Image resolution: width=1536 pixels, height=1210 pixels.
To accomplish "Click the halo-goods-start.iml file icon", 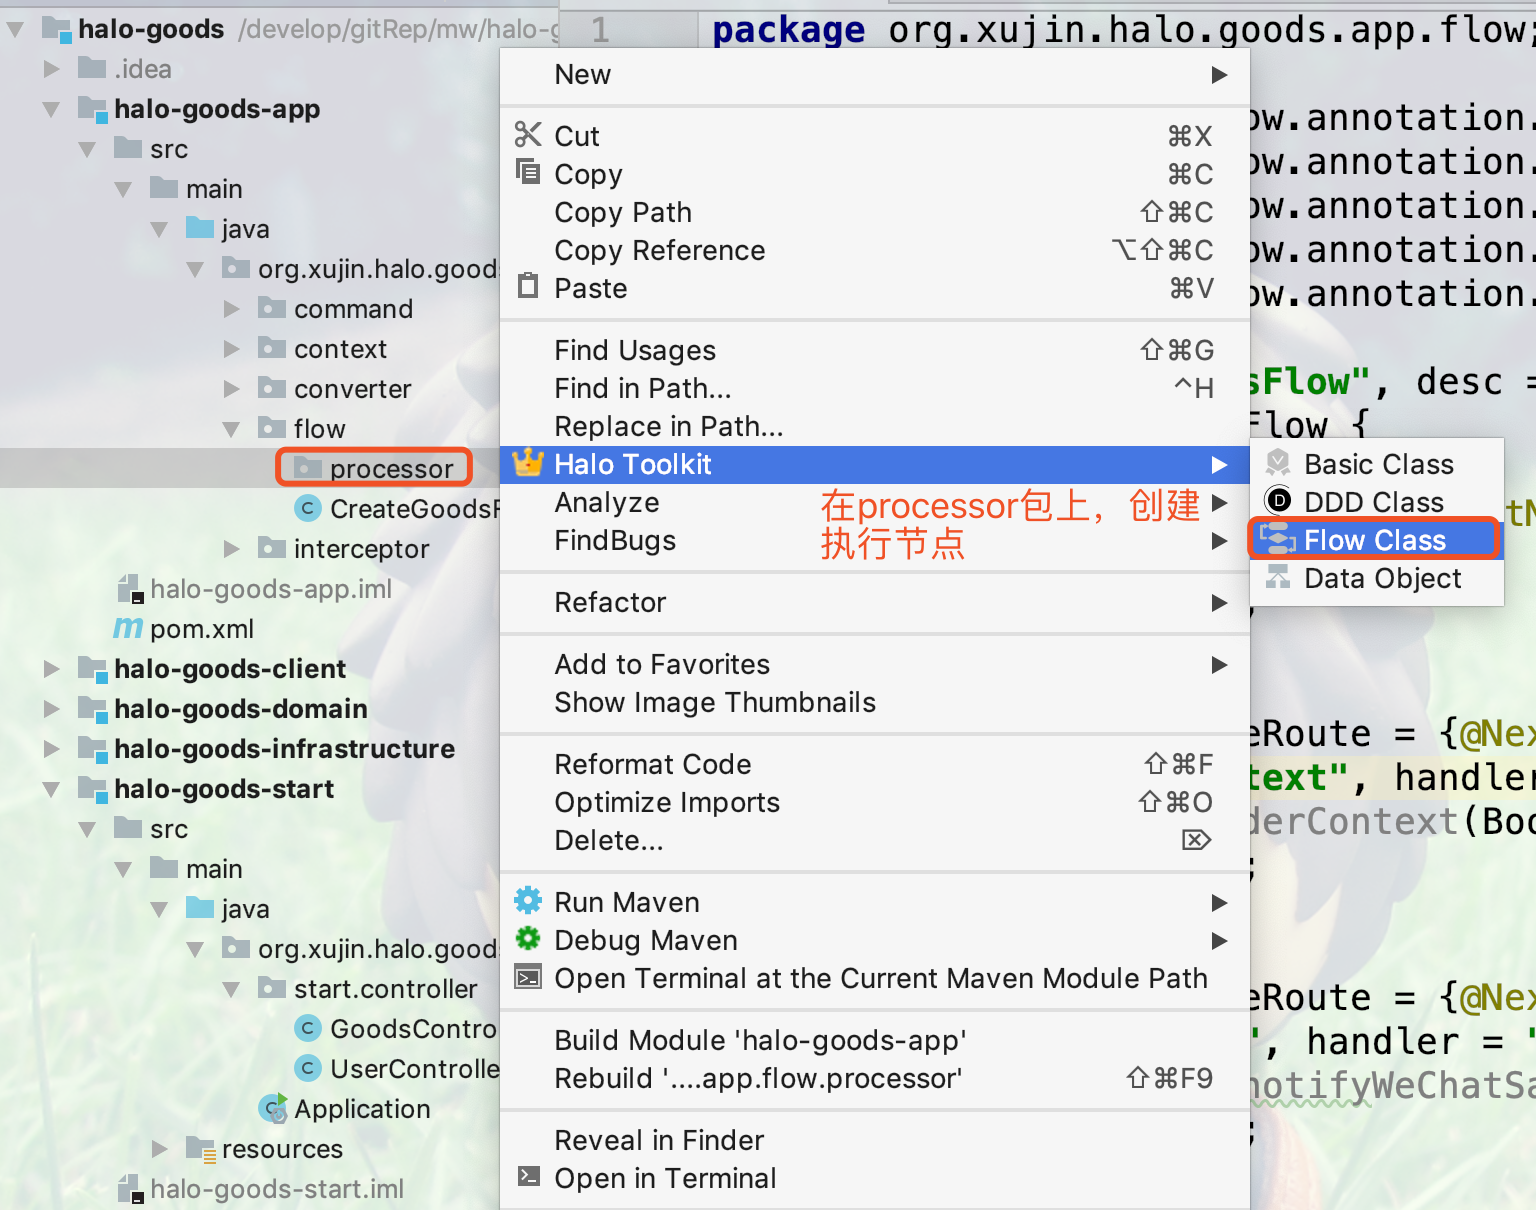I will 130,1188.
